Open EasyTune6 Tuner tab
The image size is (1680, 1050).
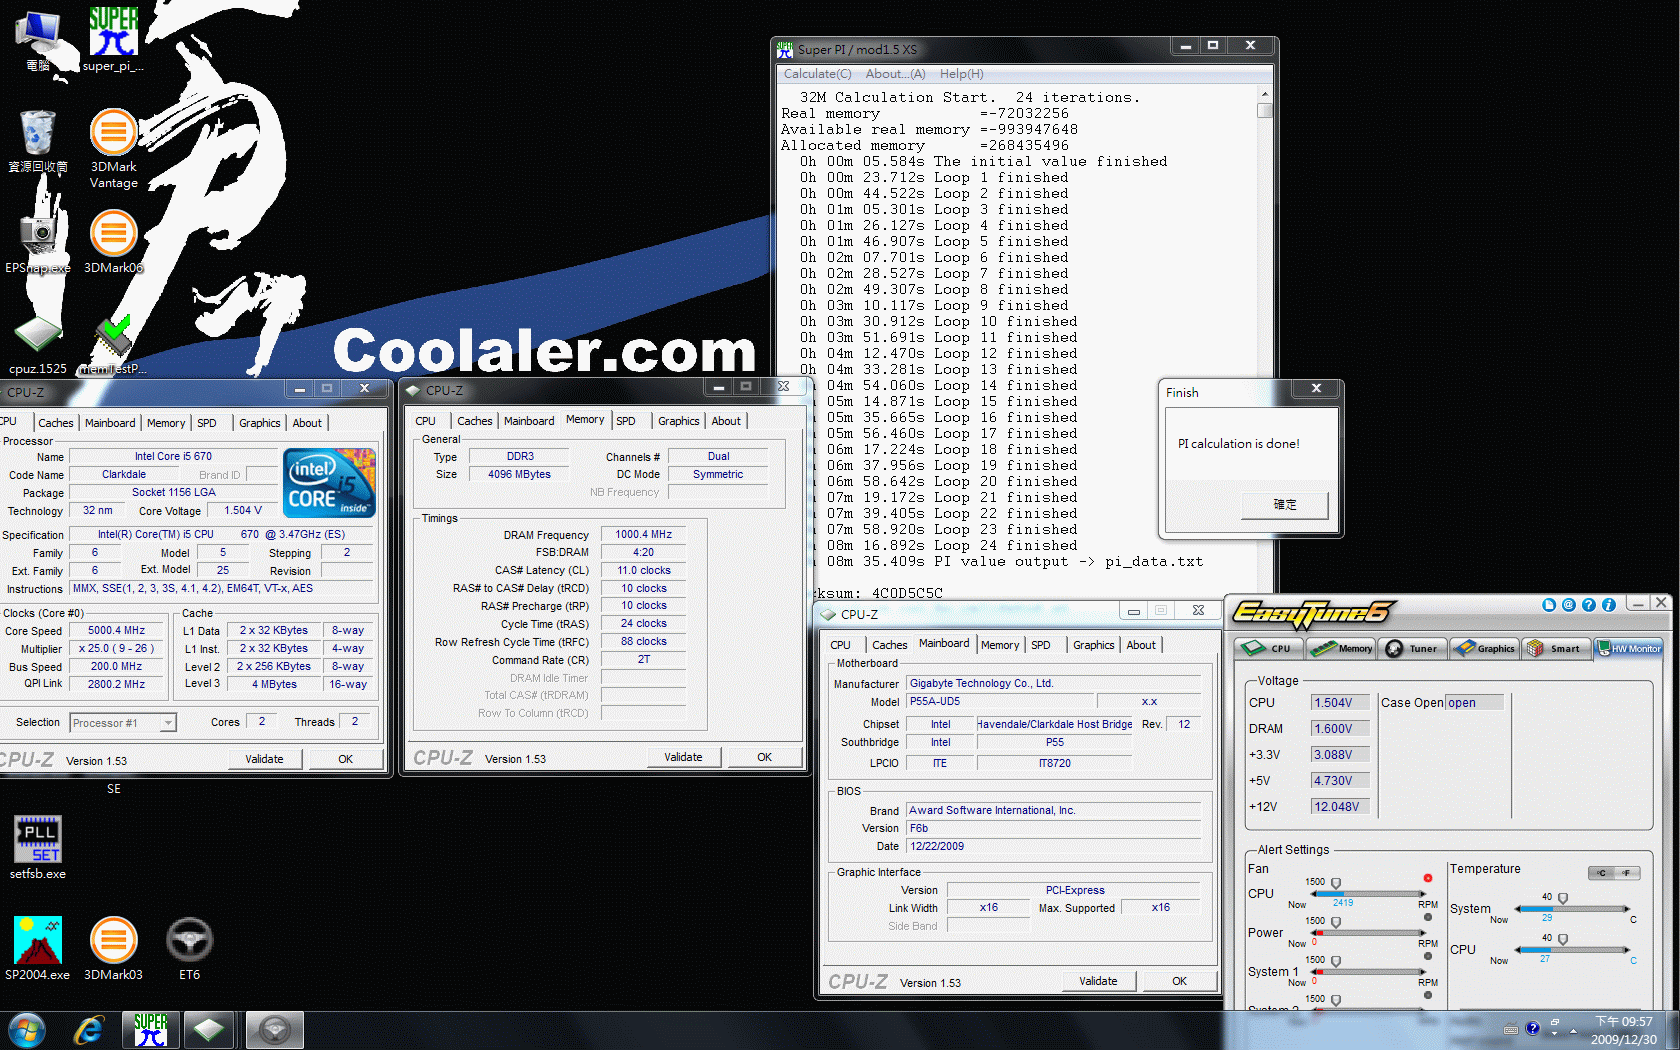1412,648
